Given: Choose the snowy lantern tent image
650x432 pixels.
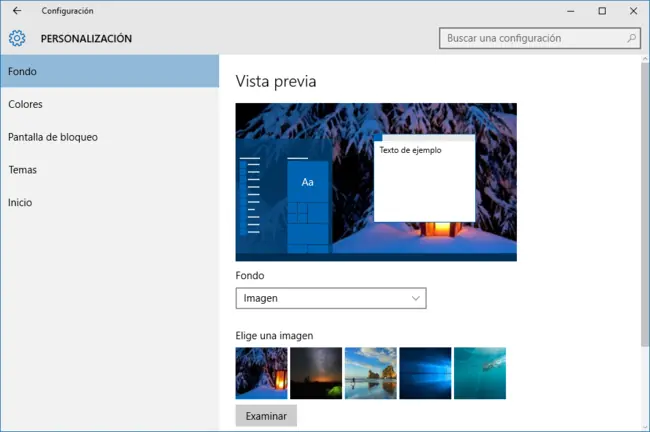Looking at the screenshot, I should tap(261, 373).
